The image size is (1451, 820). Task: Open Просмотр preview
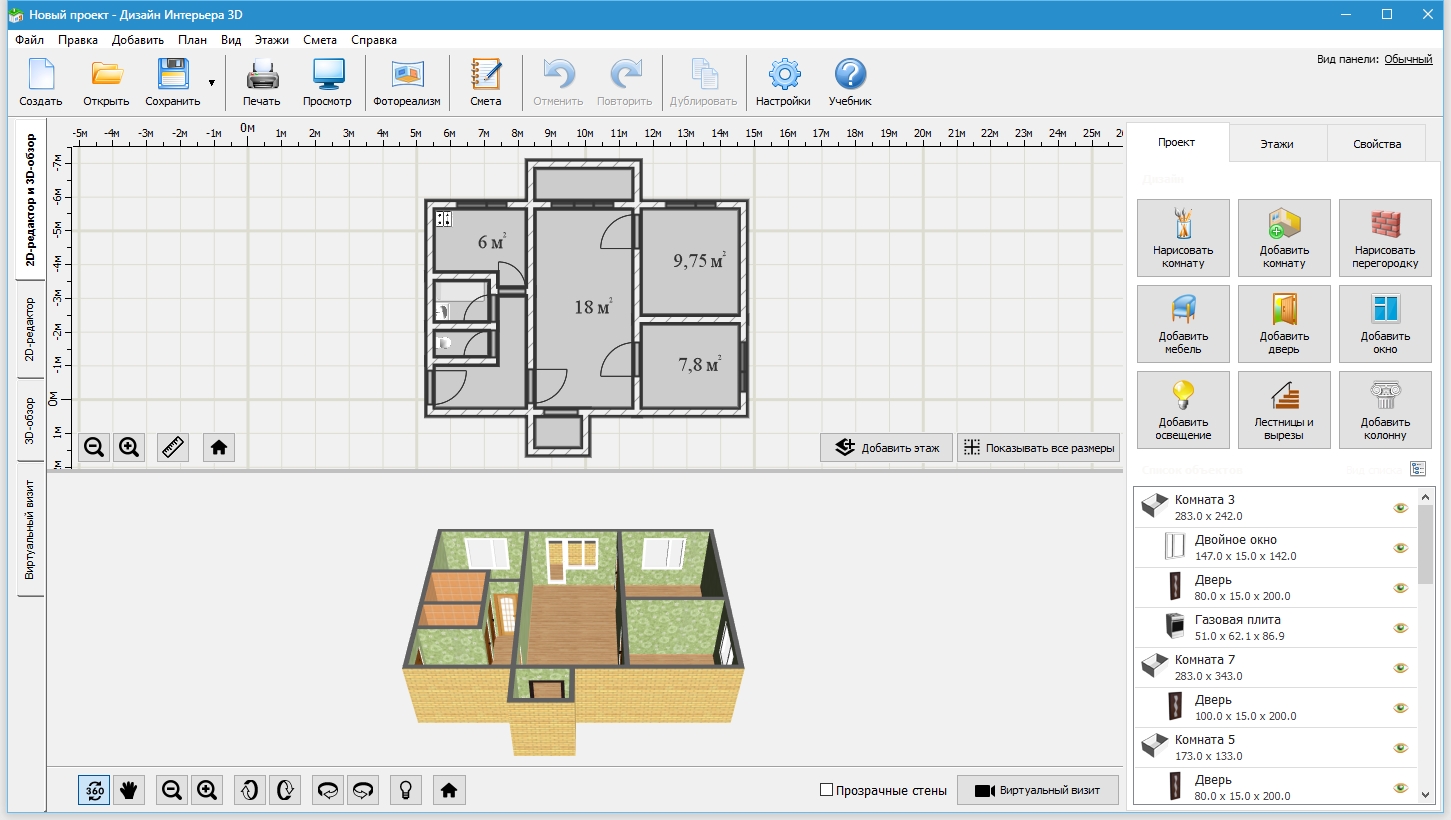pyautogui.click(x=328, y=82)
